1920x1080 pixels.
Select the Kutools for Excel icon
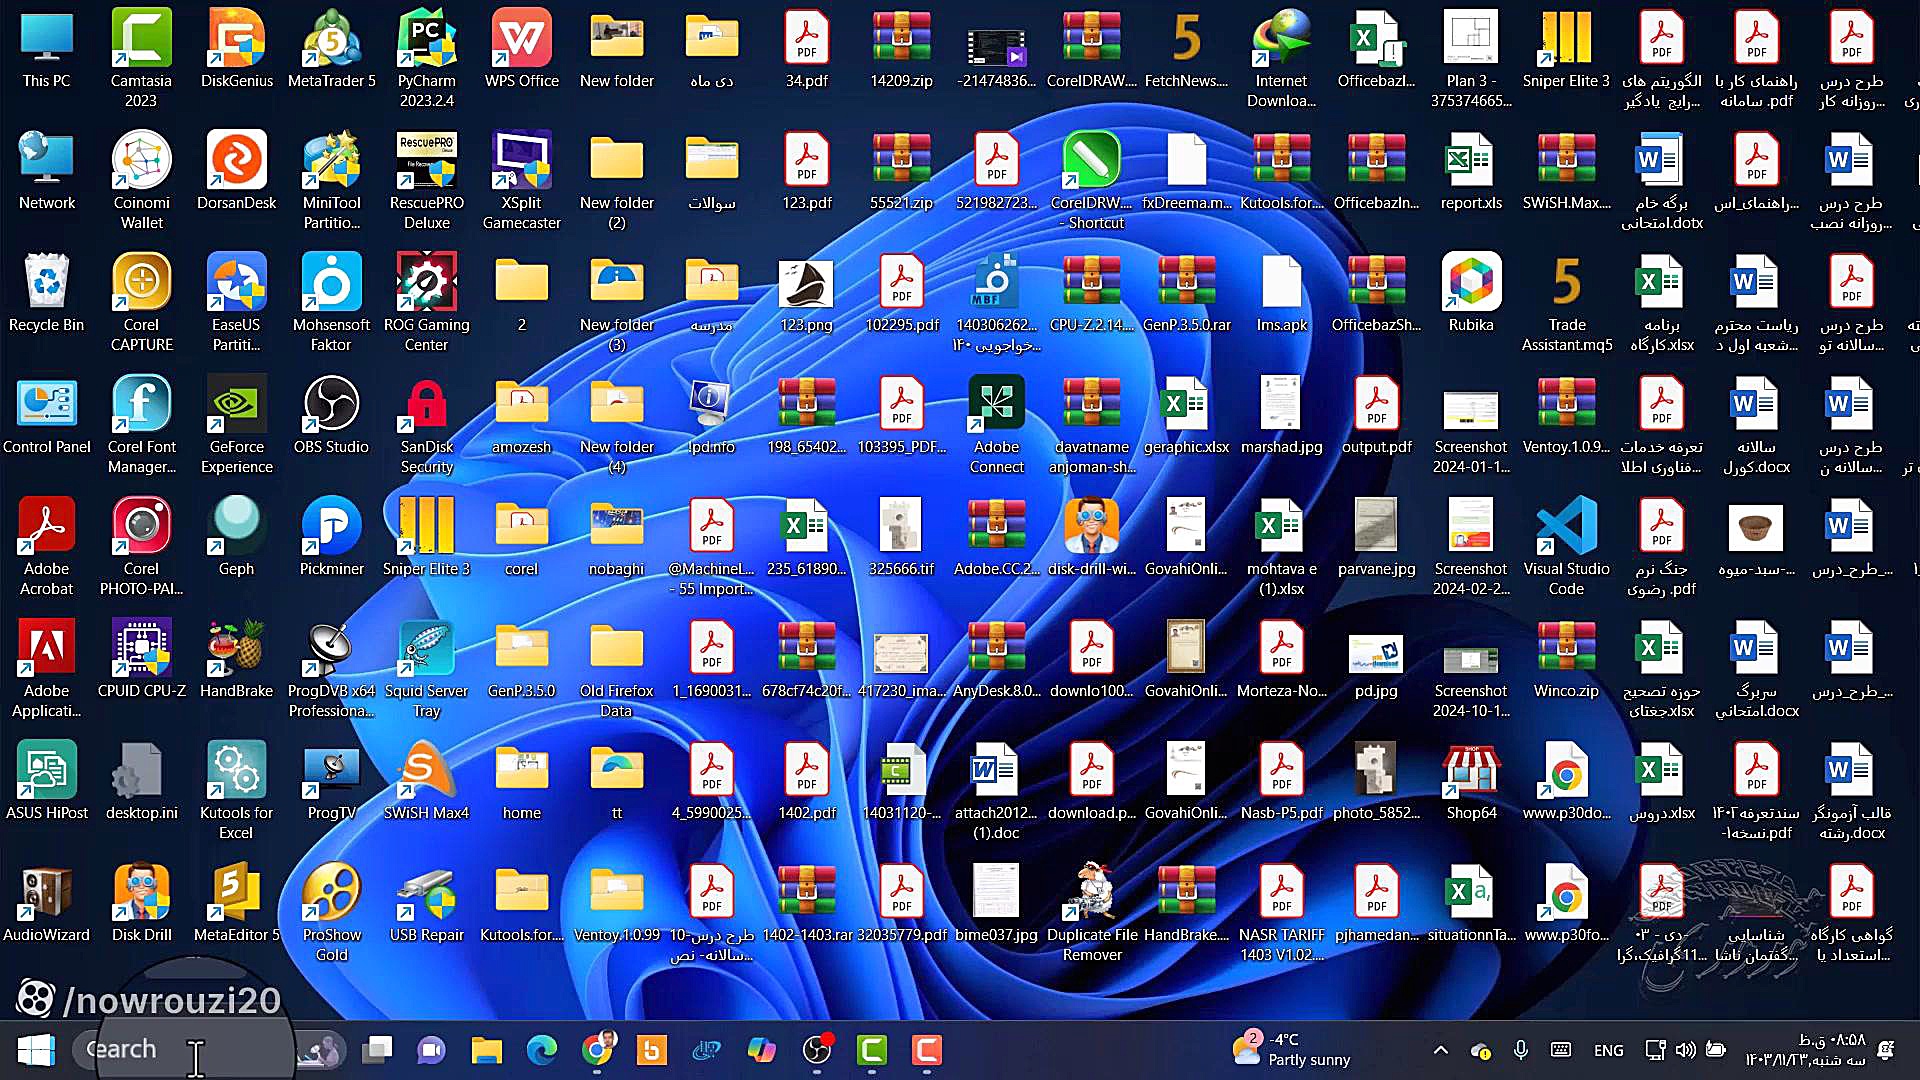click(x=237, y=790)
